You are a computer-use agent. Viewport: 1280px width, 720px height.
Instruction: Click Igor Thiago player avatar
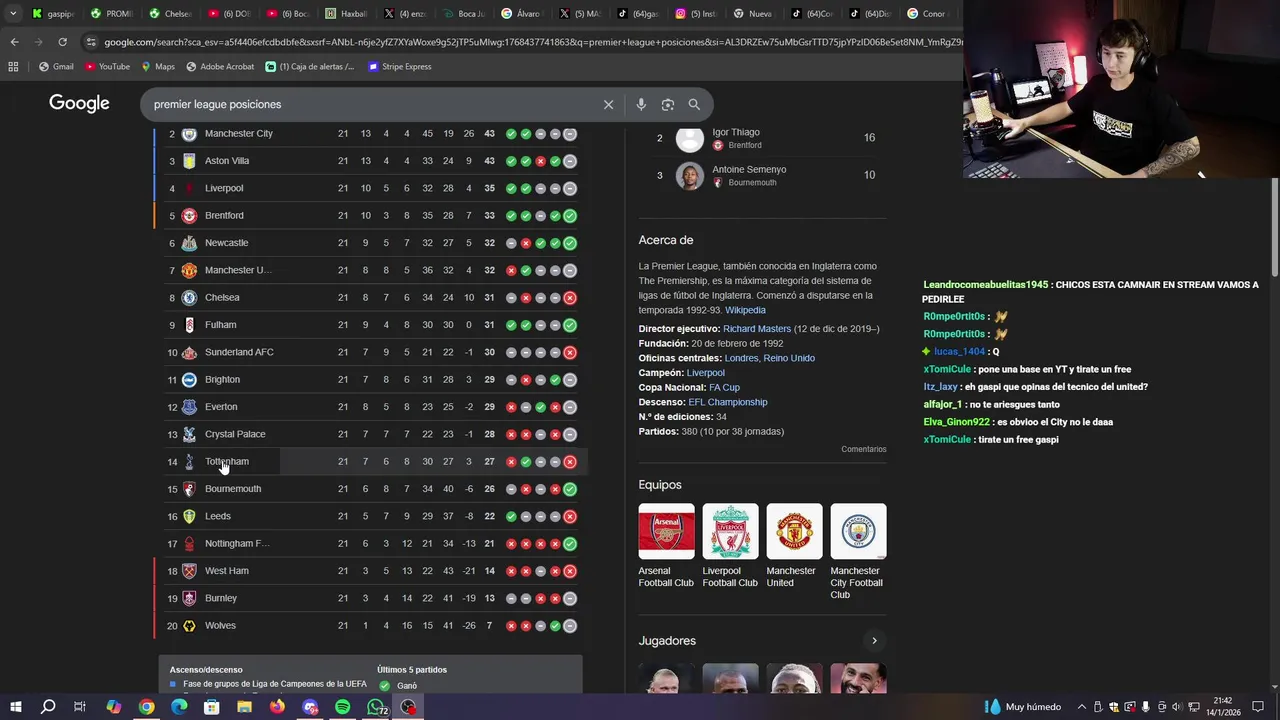(x=690, y=138)
